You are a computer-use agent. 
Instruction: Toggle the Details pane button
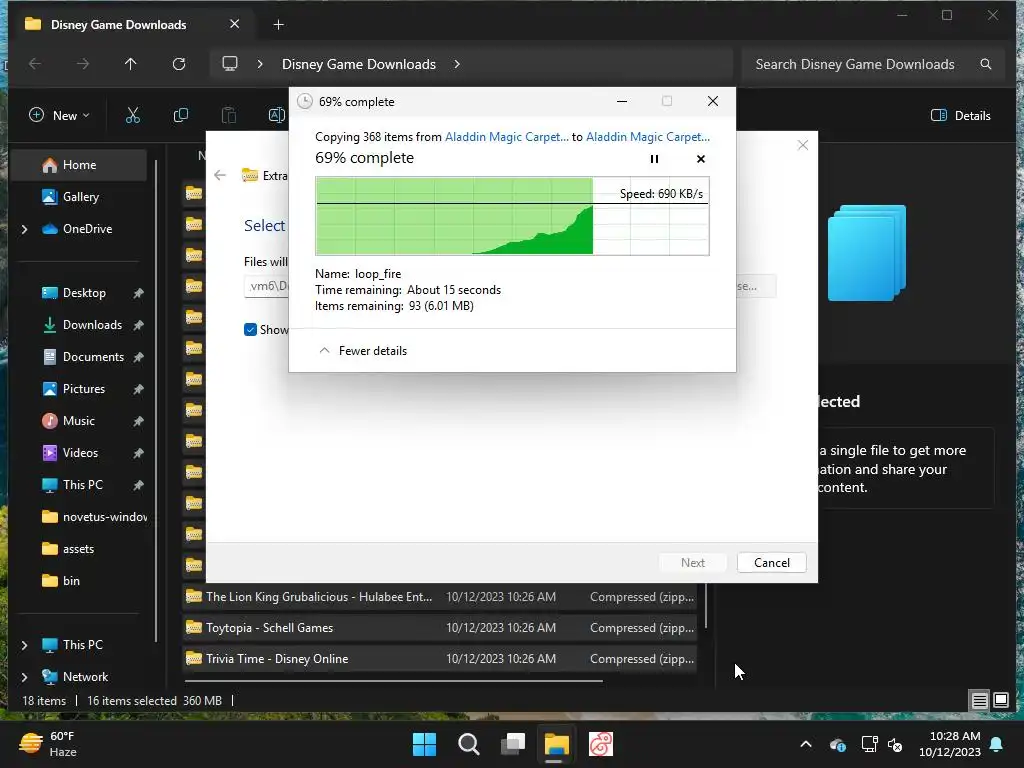tap(960, 116)
